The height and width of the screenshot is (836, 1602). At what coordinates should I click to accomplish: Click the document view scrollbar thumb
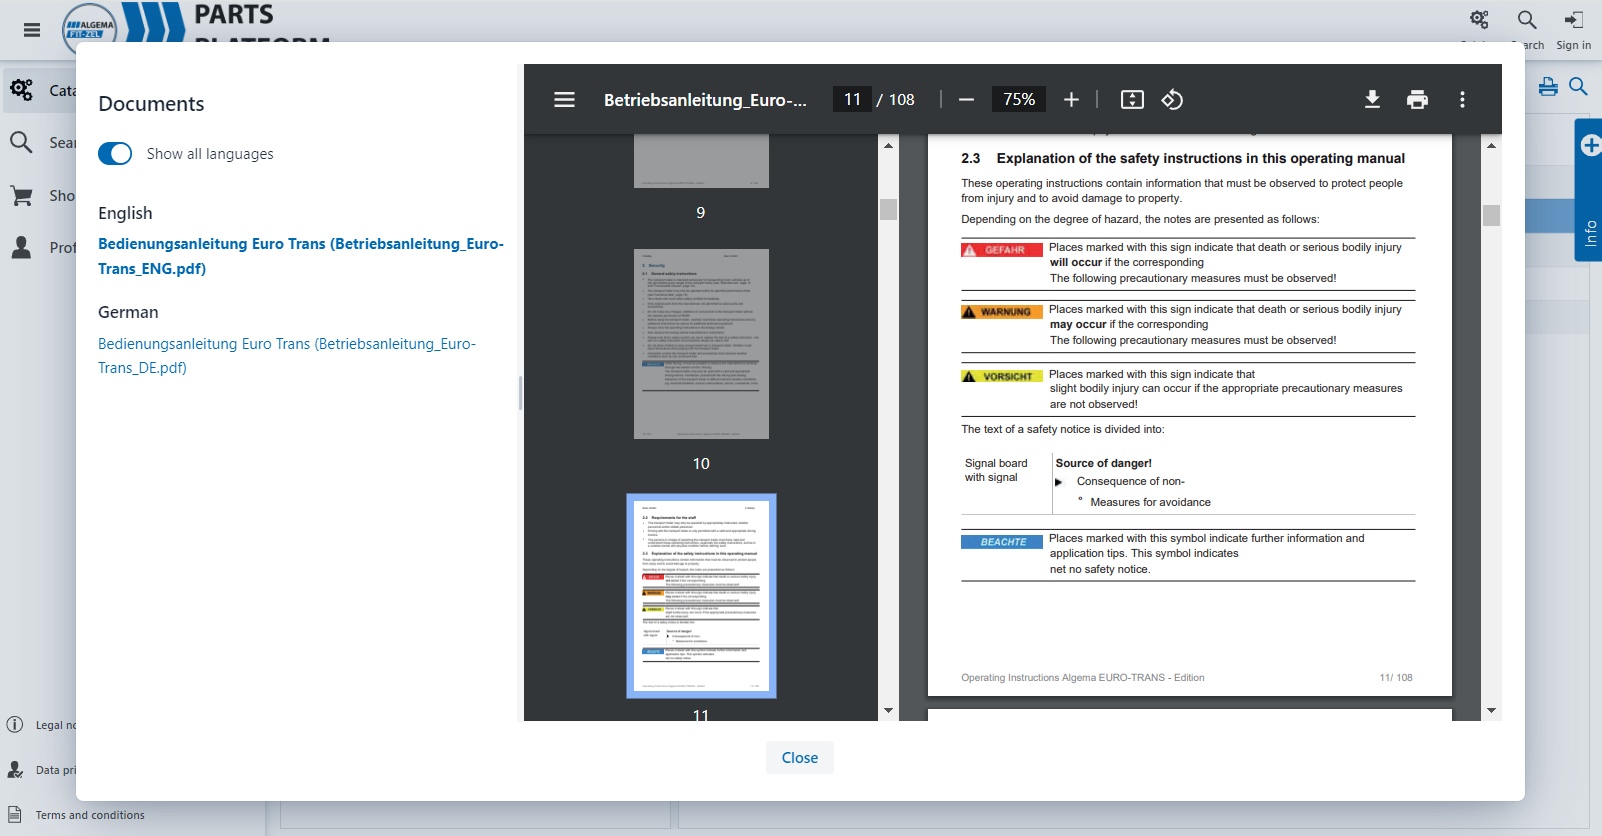coord(1491,215)
